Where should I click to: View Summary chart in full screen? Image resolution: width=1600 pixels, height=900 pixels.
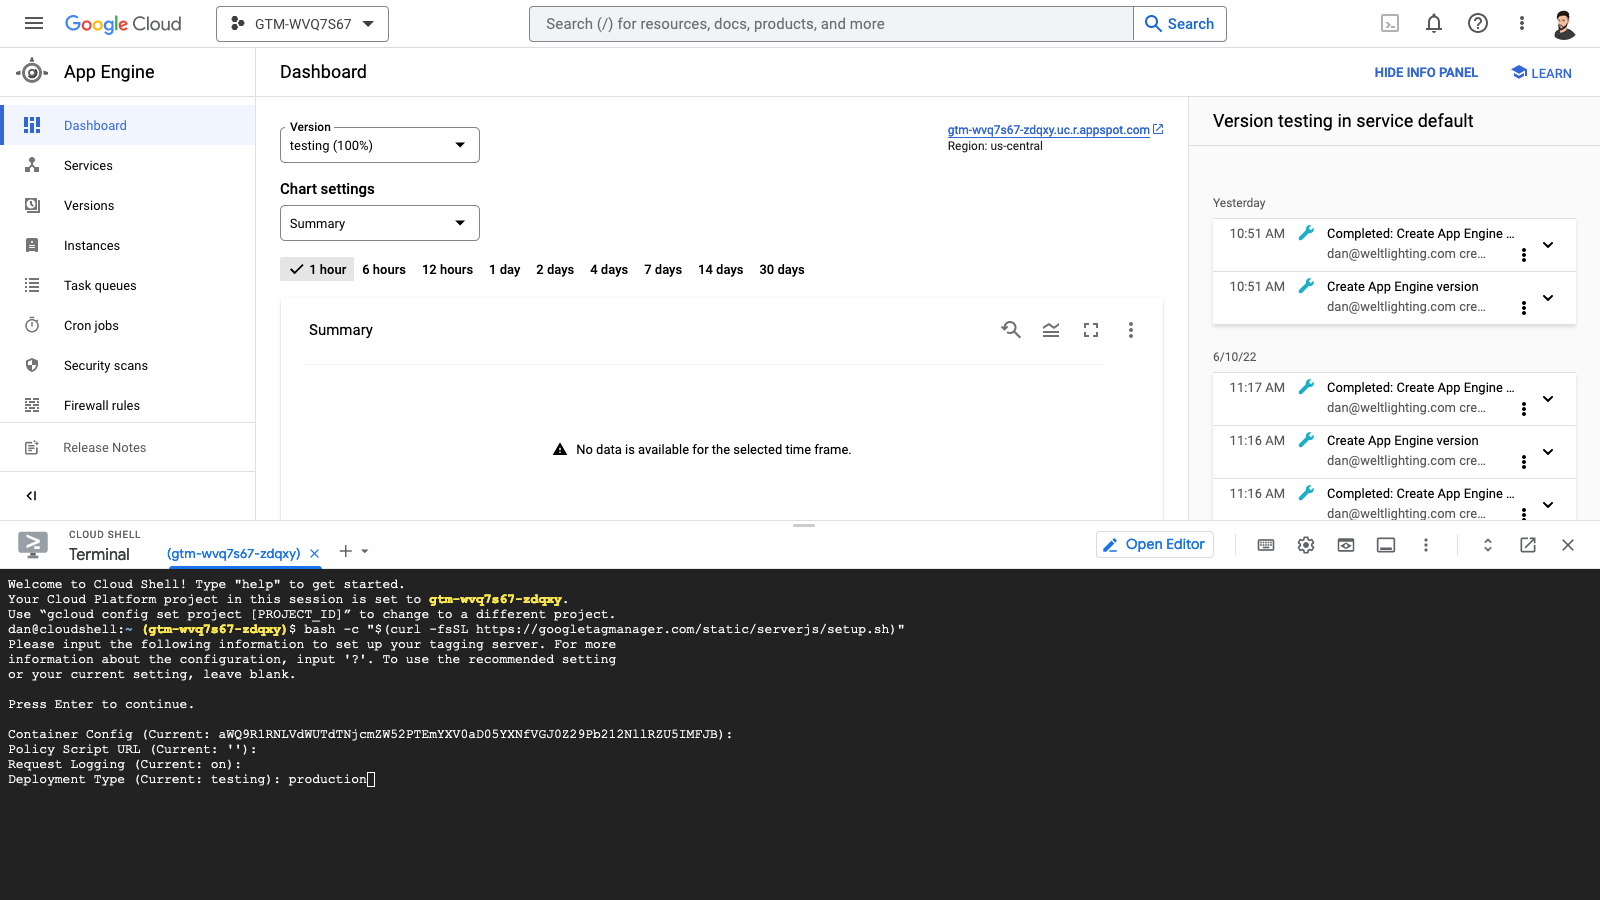coord(1091,330)
